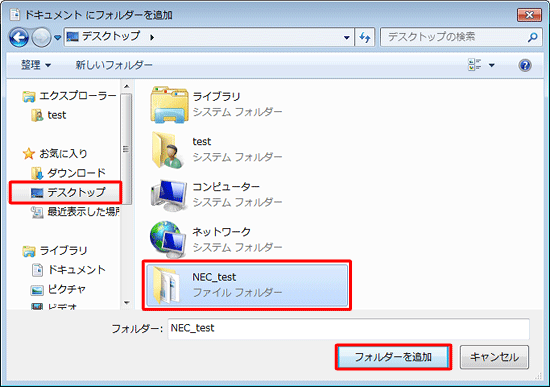Expand the arrow after デスクトップ in address bar
Image resolution: width=550 pixels, height=387 pixels.
pos(152,37)
